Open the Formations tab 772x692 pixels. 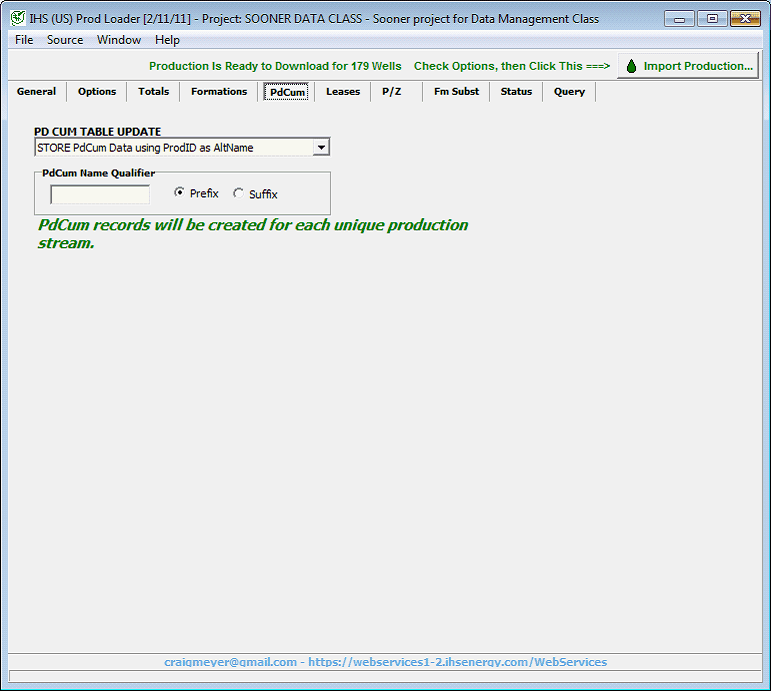[219, 92]
